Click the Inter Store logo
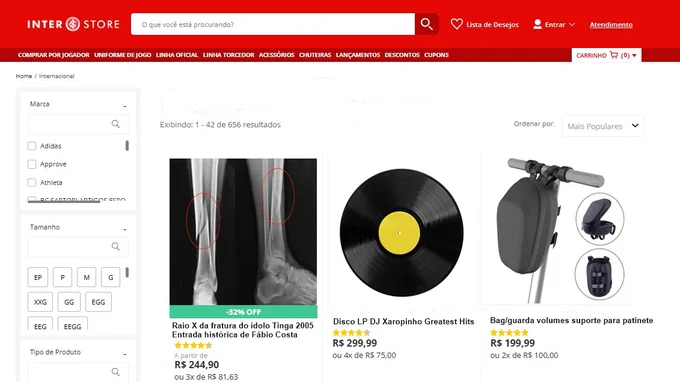The height and width of the screenshot is (382, 680). 73,24
